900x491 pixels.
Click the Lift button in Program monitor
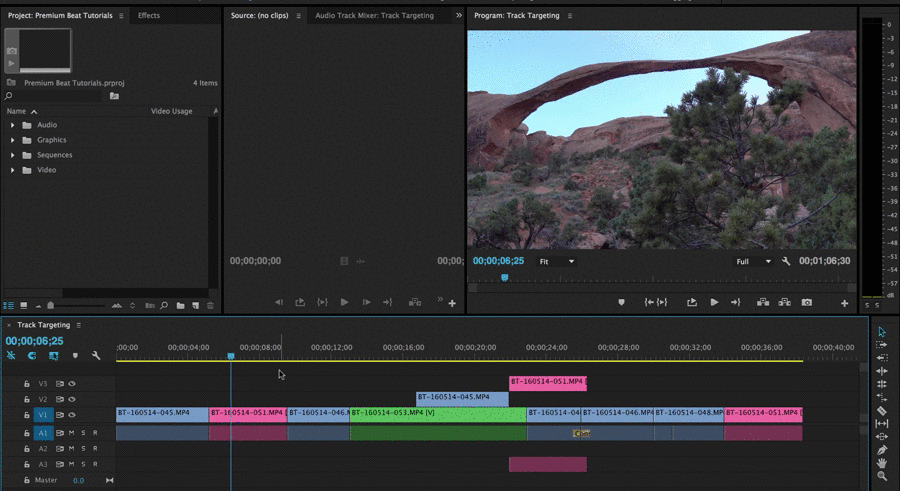[762, 302]
